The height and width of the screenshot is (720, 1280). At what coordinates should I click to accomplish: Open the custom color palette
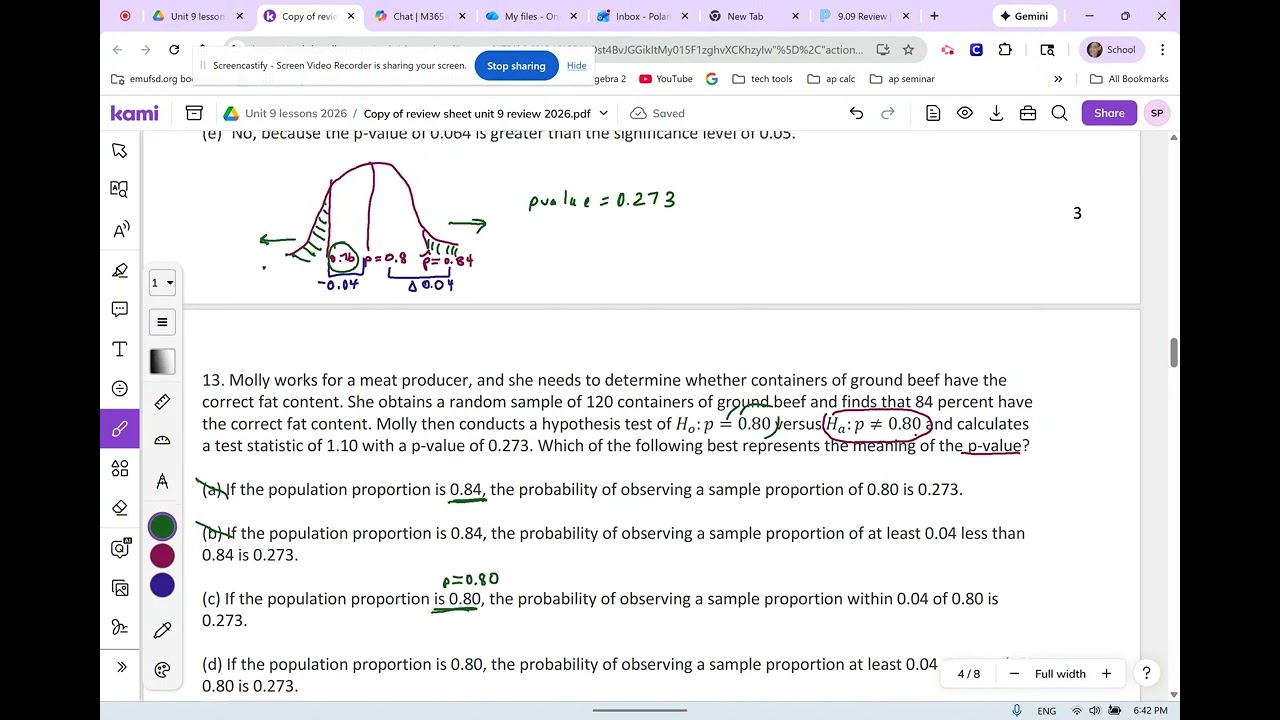click(162, 670)
